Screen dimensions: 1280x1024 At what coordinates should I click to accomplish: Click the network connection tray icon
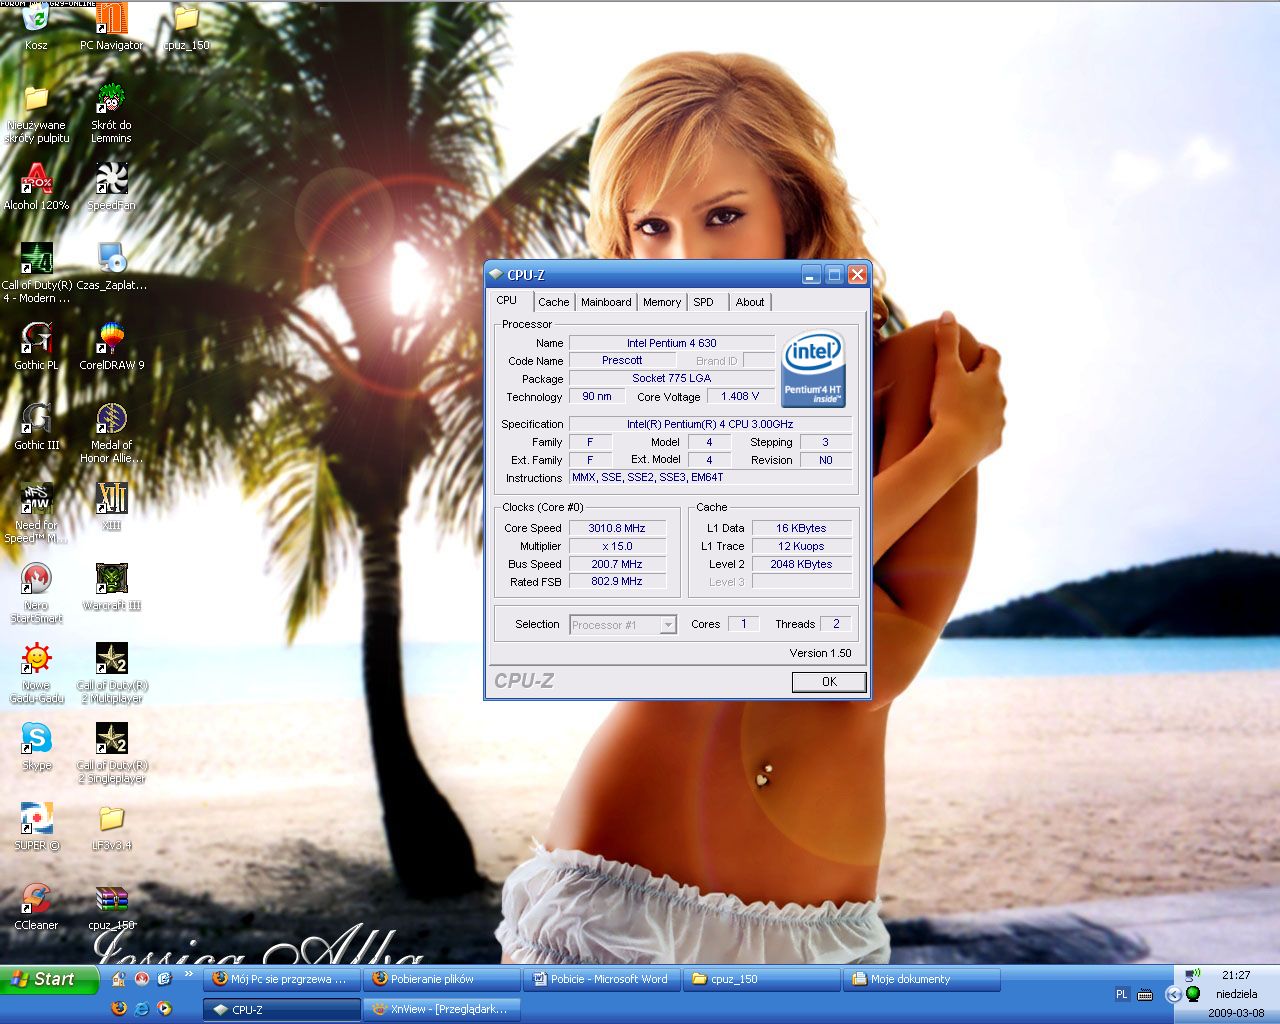coord(1192,974)
